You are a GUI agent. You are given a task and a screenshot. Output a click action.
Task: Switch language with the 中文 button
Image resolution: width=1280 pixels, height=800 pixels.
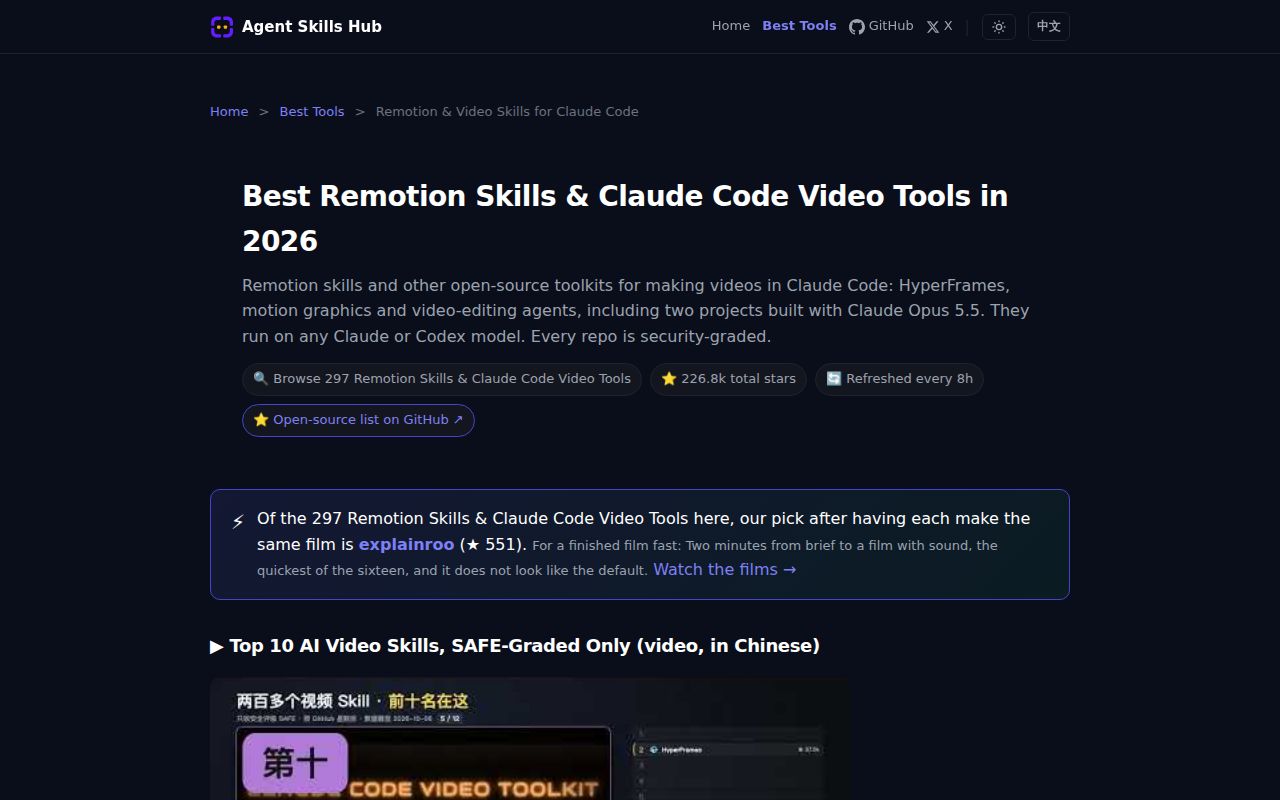[1049, 27]
